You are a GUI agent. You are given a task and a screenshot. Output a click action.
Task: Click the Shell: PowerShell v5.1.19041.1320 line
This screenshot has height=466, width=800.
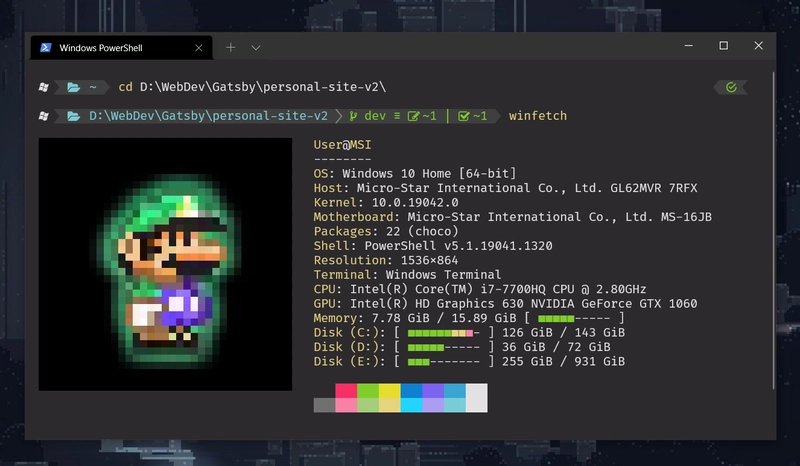pos(433,246)
